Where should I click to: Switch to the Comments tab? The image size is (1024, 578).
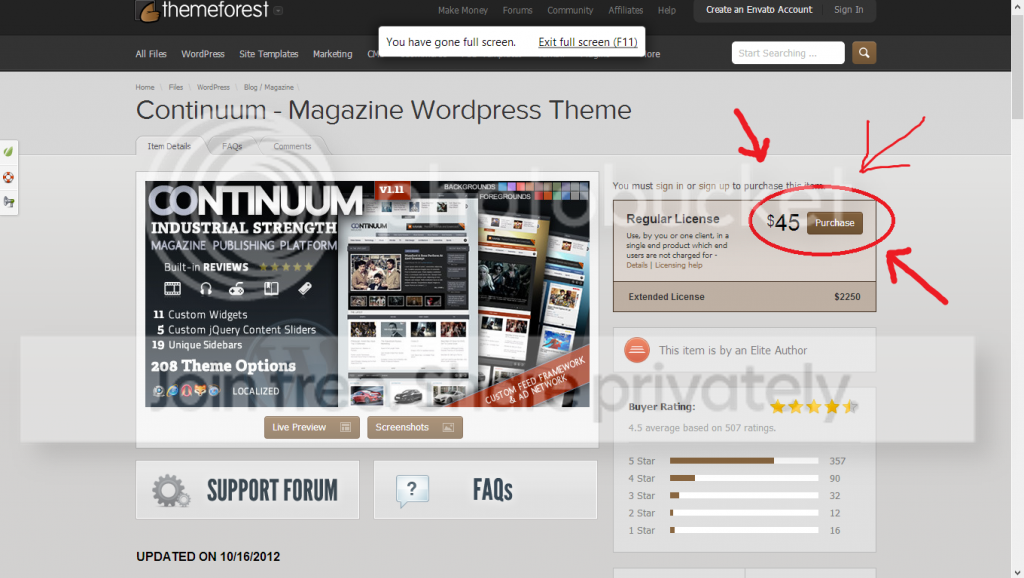click(x=292, y=146)
